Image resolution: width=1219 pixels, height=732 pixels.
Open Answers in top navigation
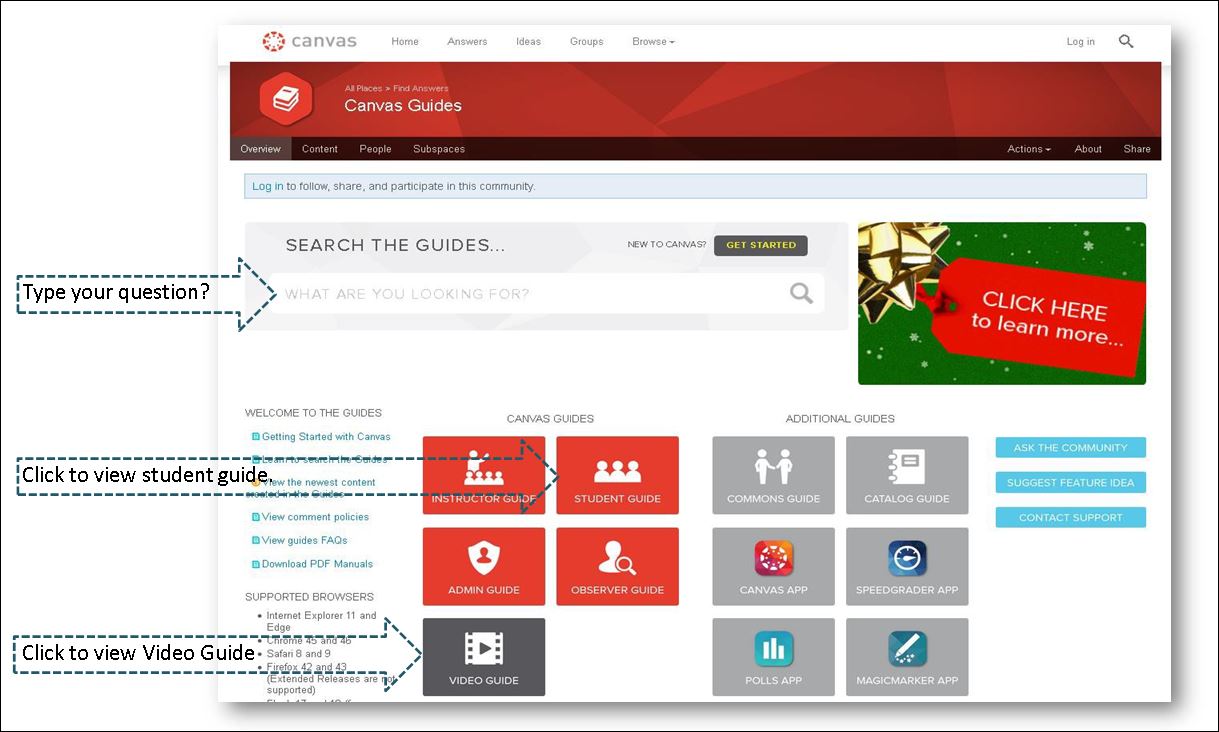tap(467, 42)
